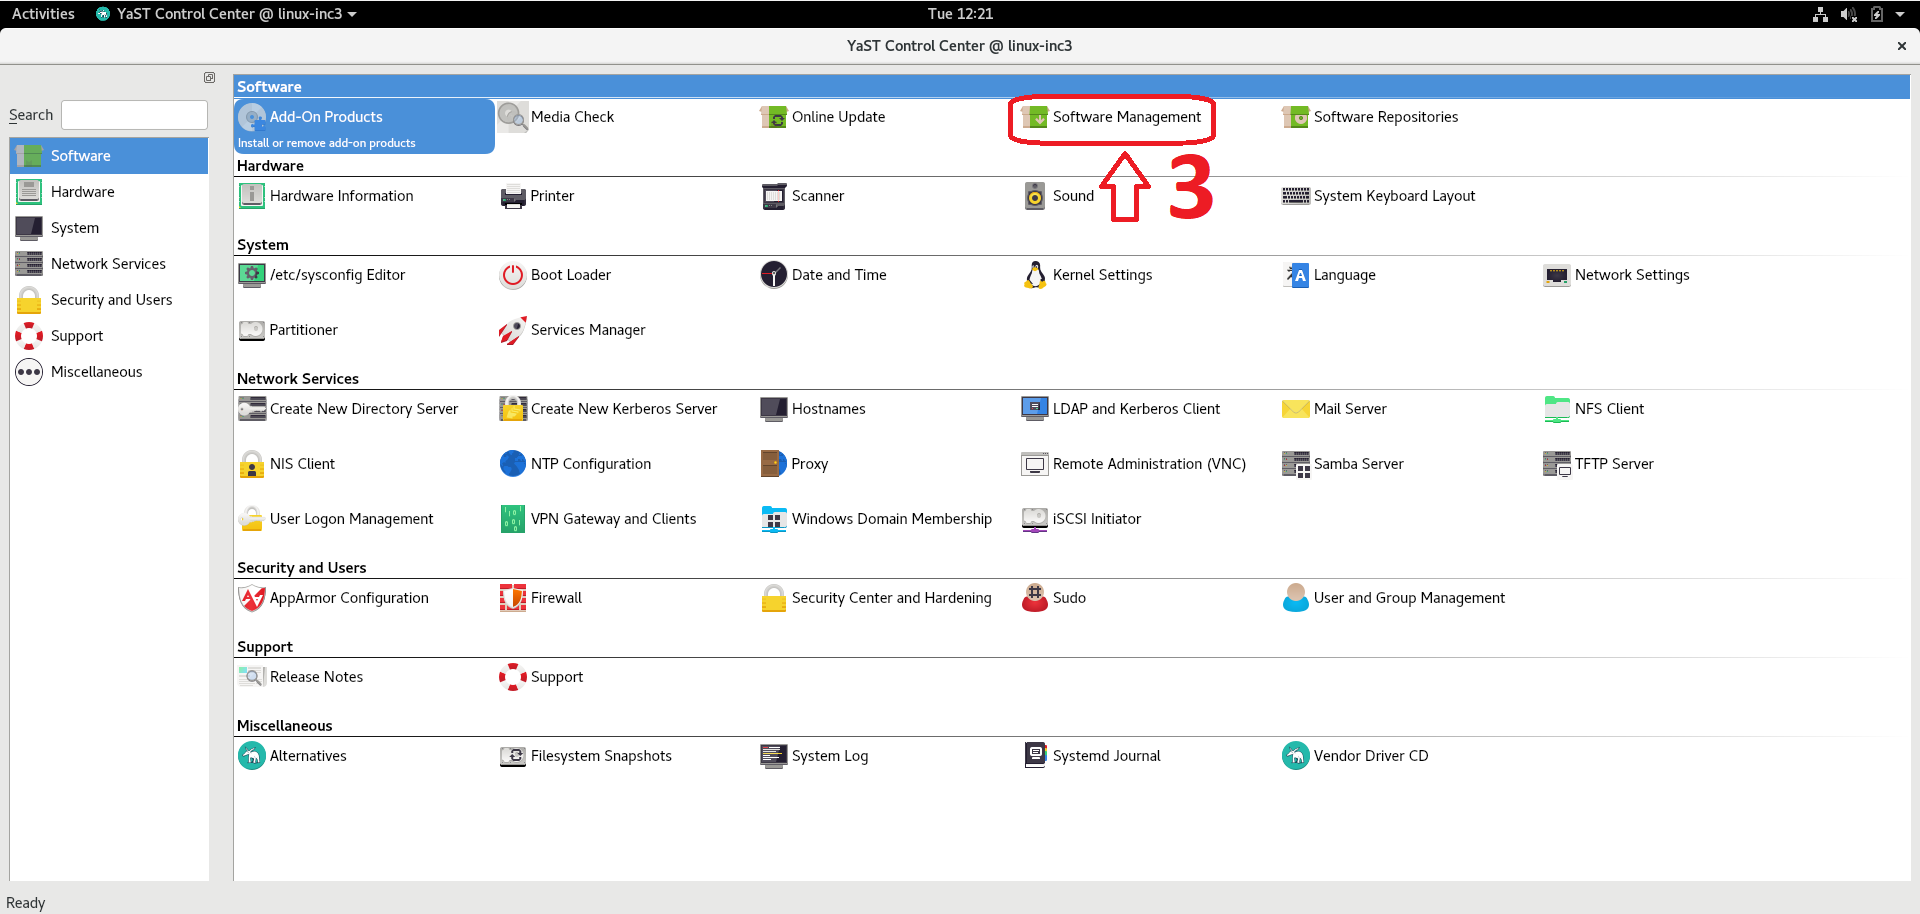Viewport: 1920px width, 914px height.
Task: Choose Security and Users in sidebar
Action: 111,300
